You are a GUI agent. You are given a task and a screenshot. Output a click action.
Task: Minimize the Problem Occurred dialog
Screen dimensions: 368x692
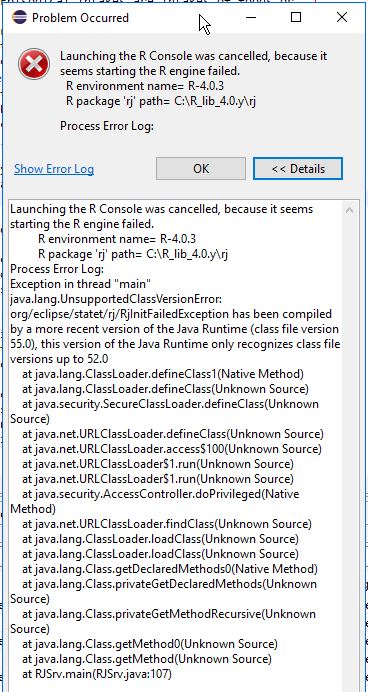click(251, 18)
